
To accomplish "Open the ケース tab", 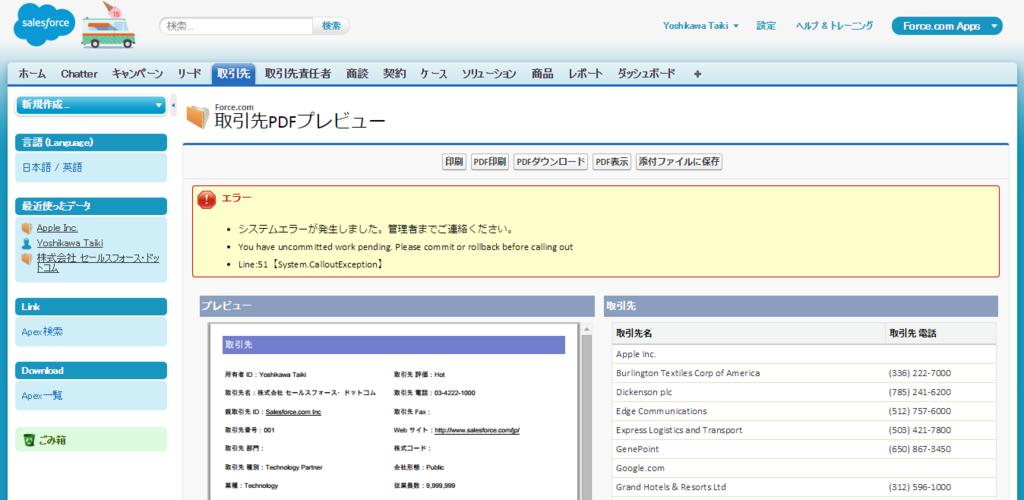I will [434, 74].
